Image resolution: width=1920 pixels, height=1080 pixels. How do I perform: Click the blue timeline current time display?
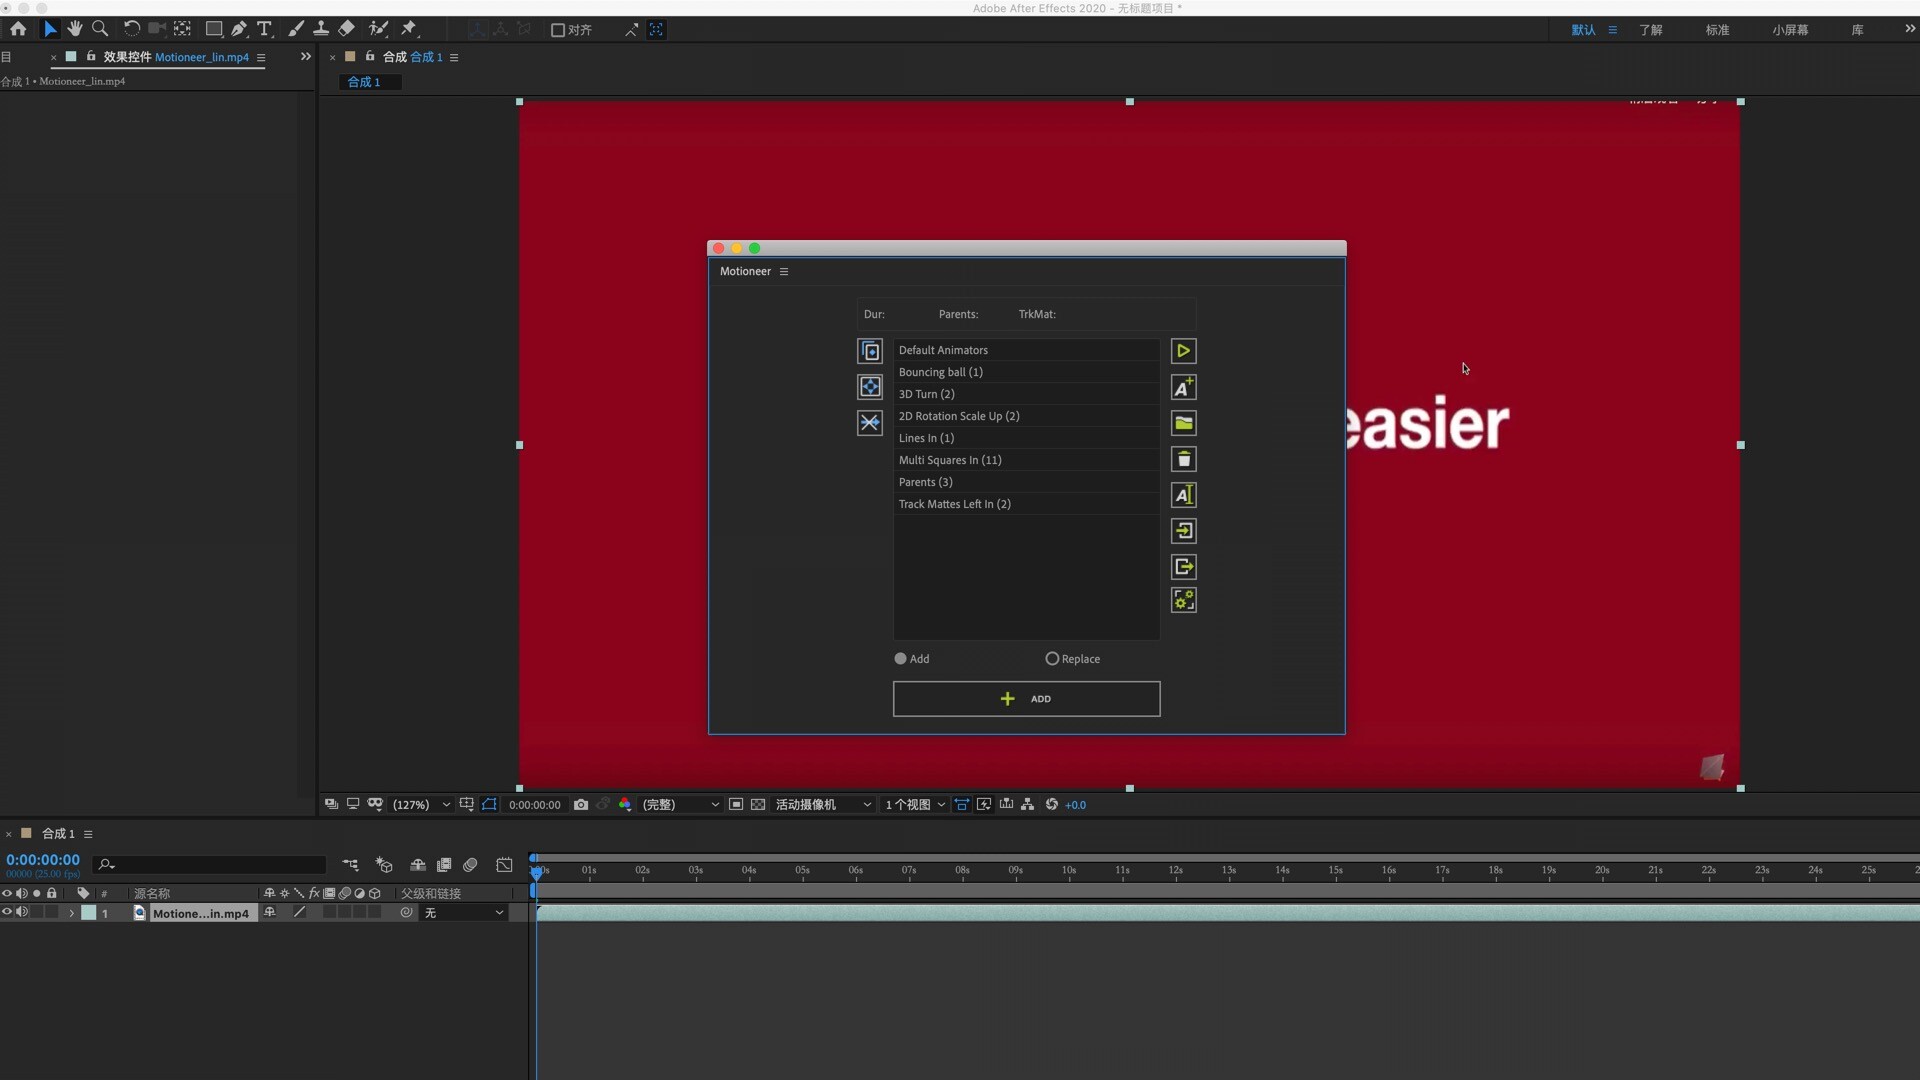(x=43, y=859)
